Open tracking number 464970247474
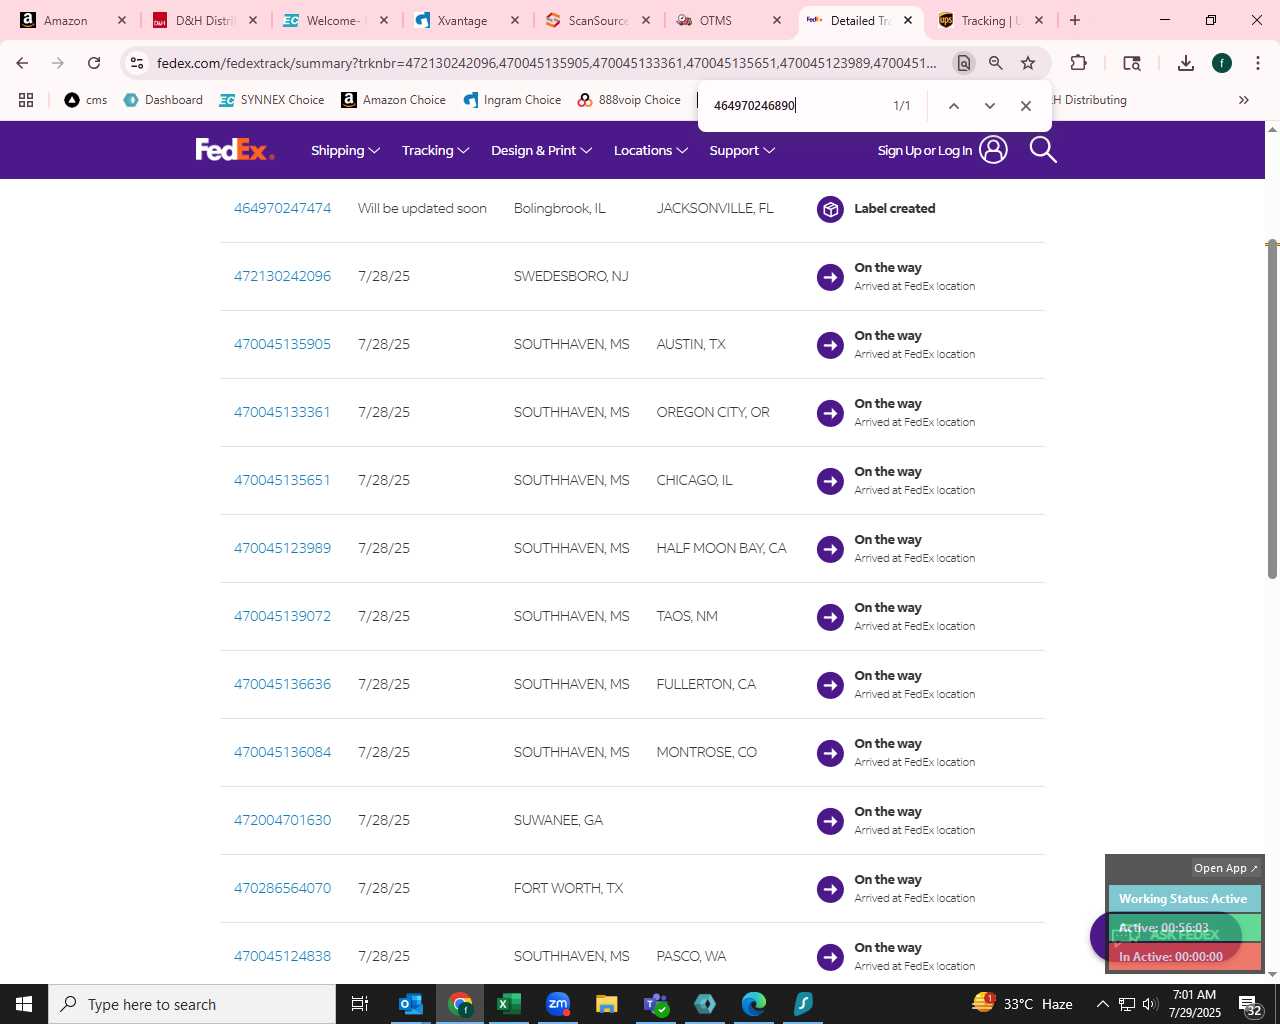1280x1024 pixels. tap(282, 209)
